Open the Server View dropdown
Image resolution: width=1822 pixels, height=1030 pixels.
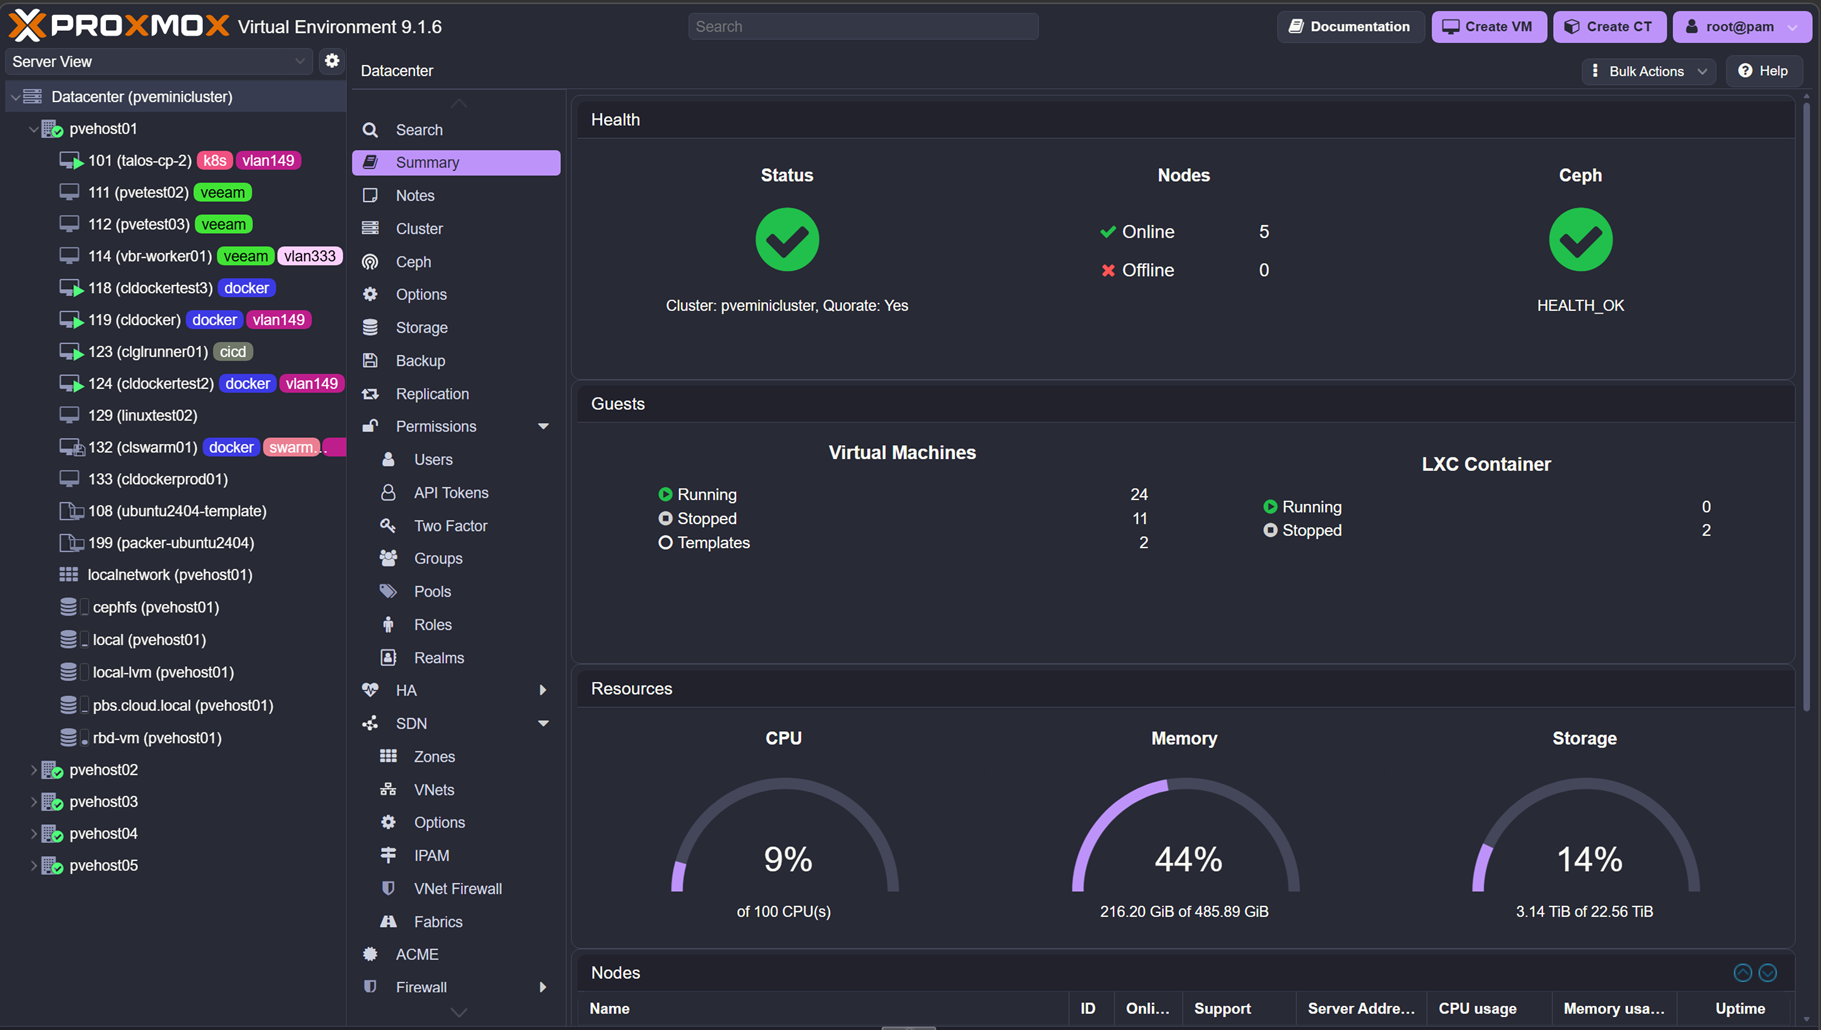(160, 62)
